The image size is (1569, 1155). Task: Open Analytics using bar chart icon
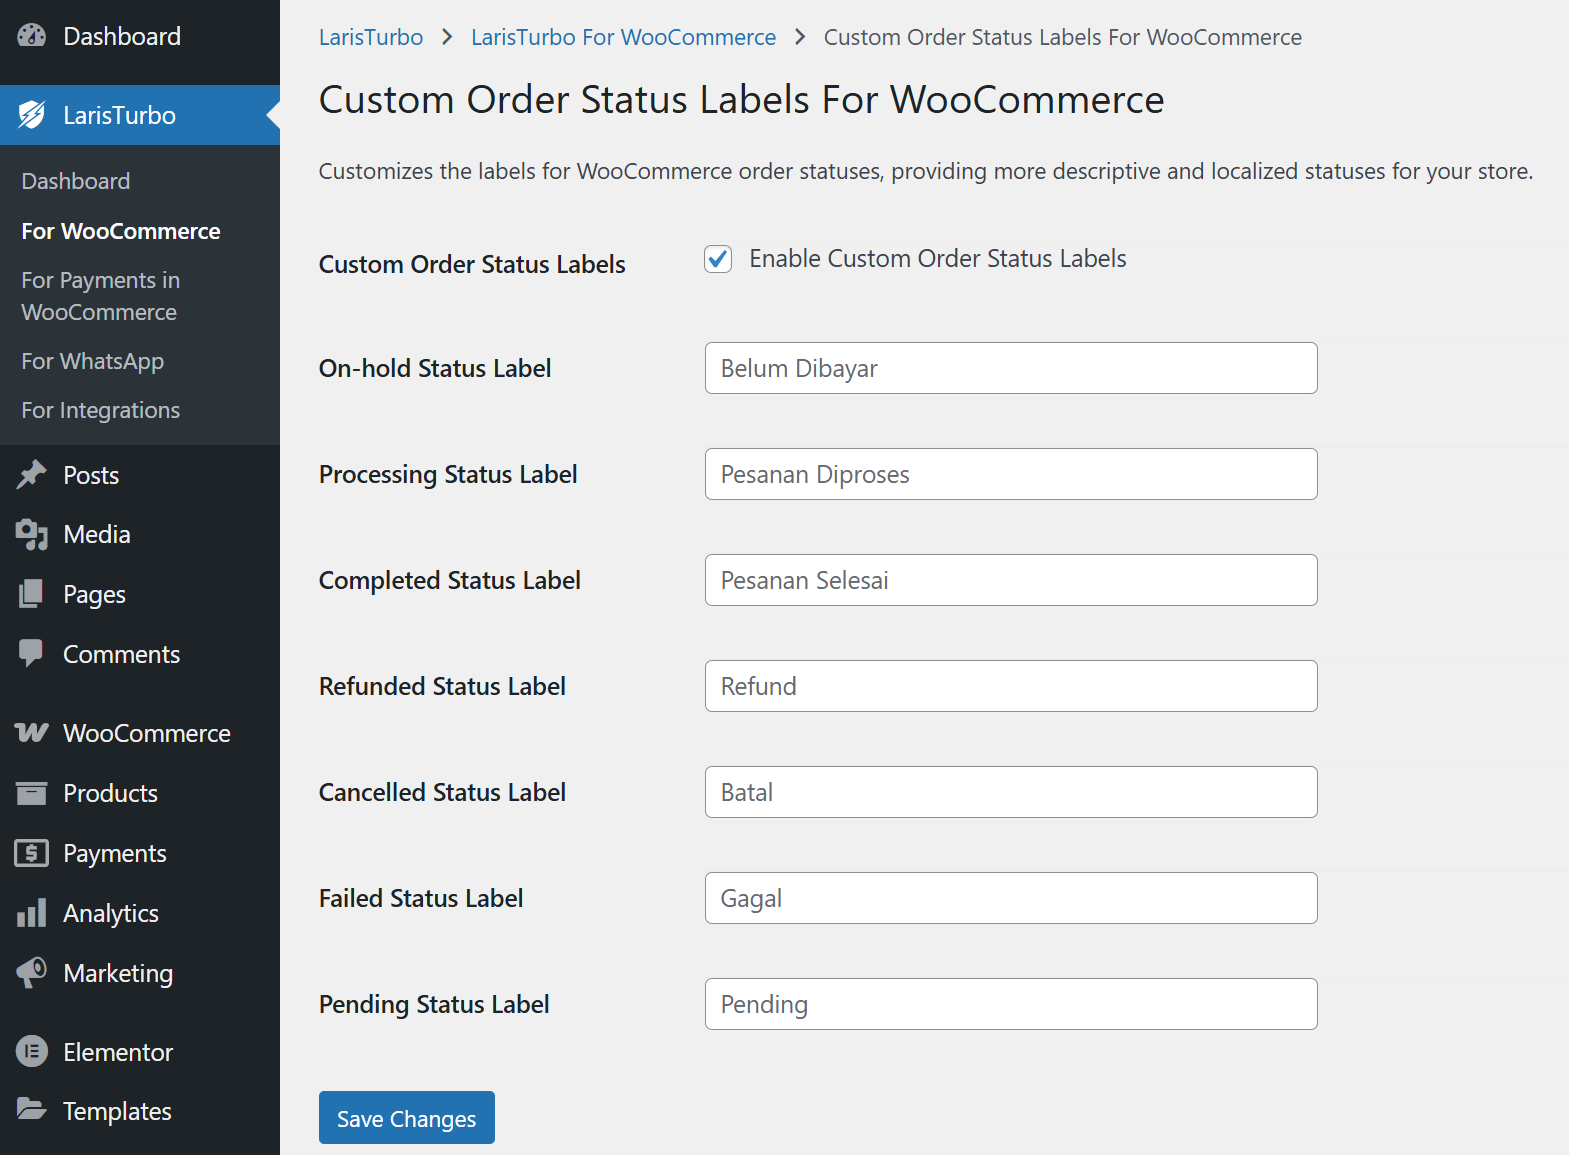pyautogui.click(x=32, y=913)
